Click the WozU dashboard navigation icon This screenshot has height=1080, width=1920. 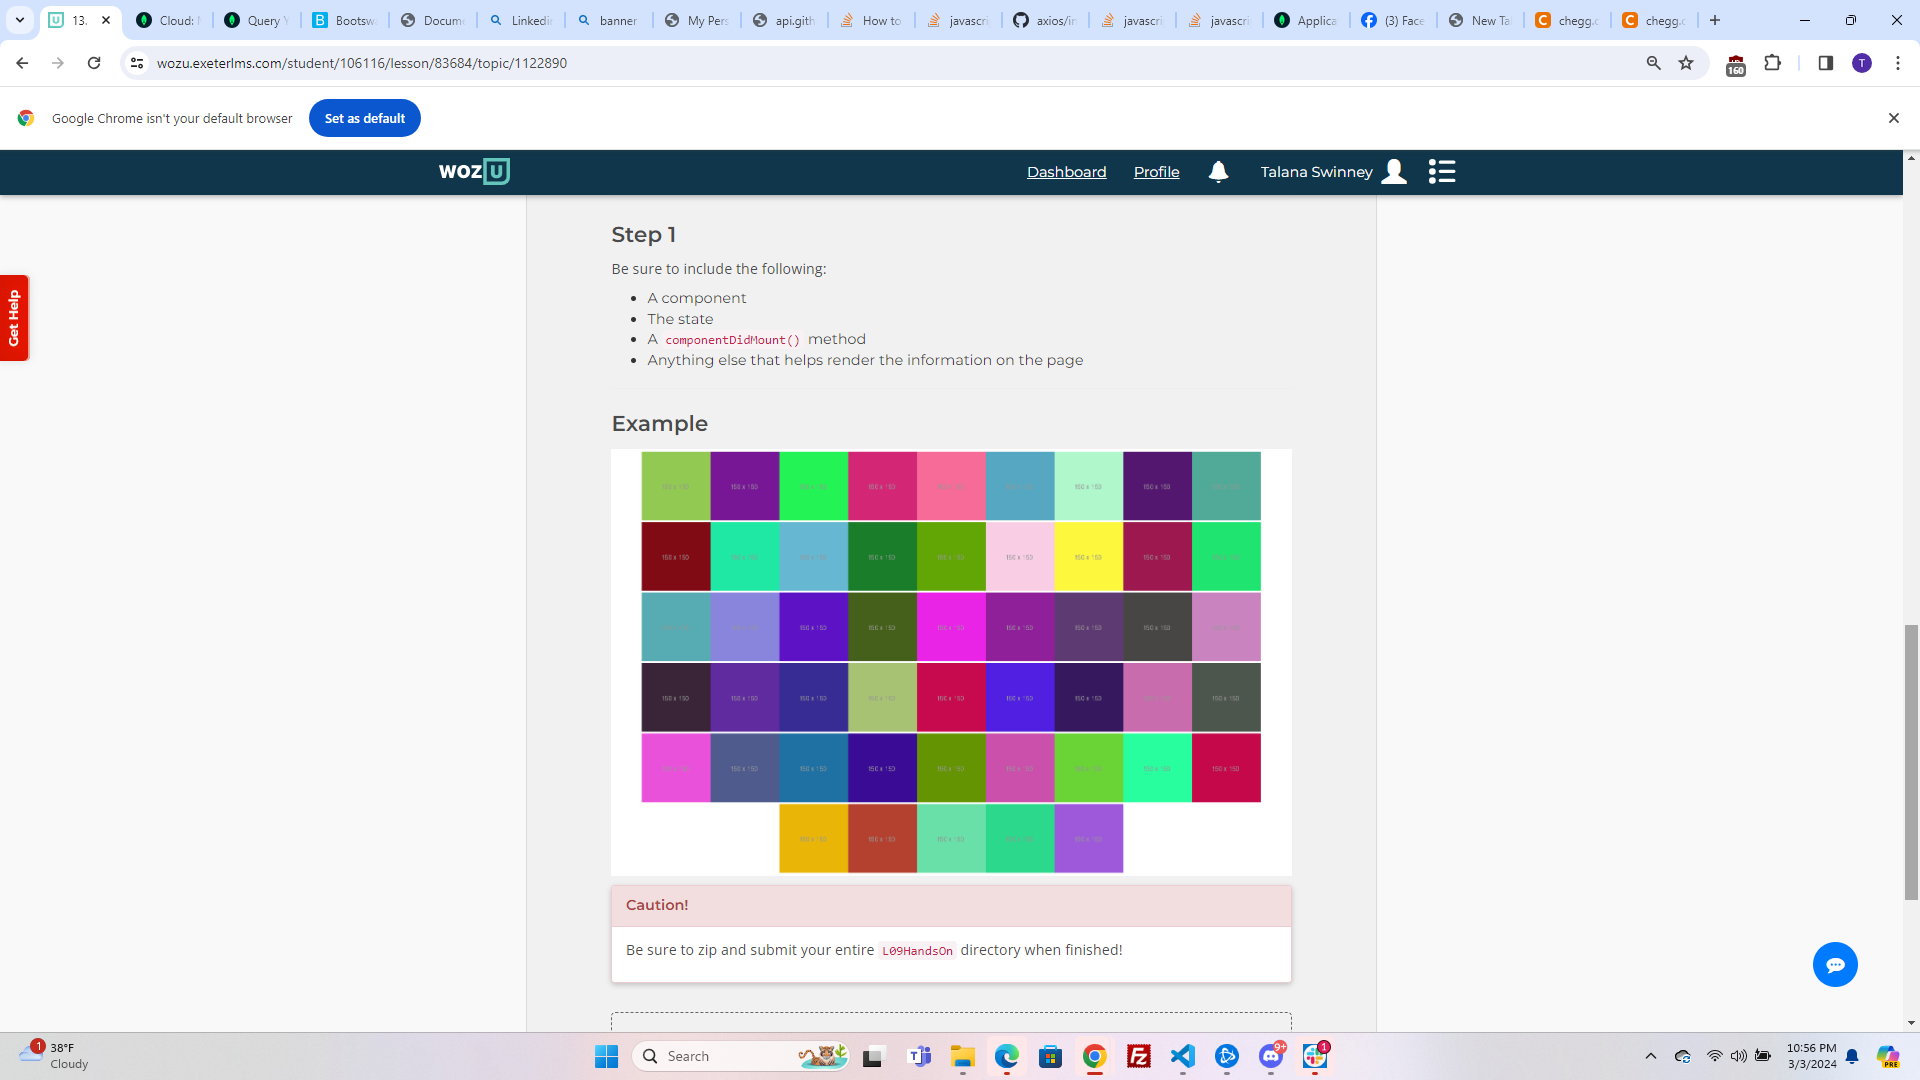point(1441,171)
